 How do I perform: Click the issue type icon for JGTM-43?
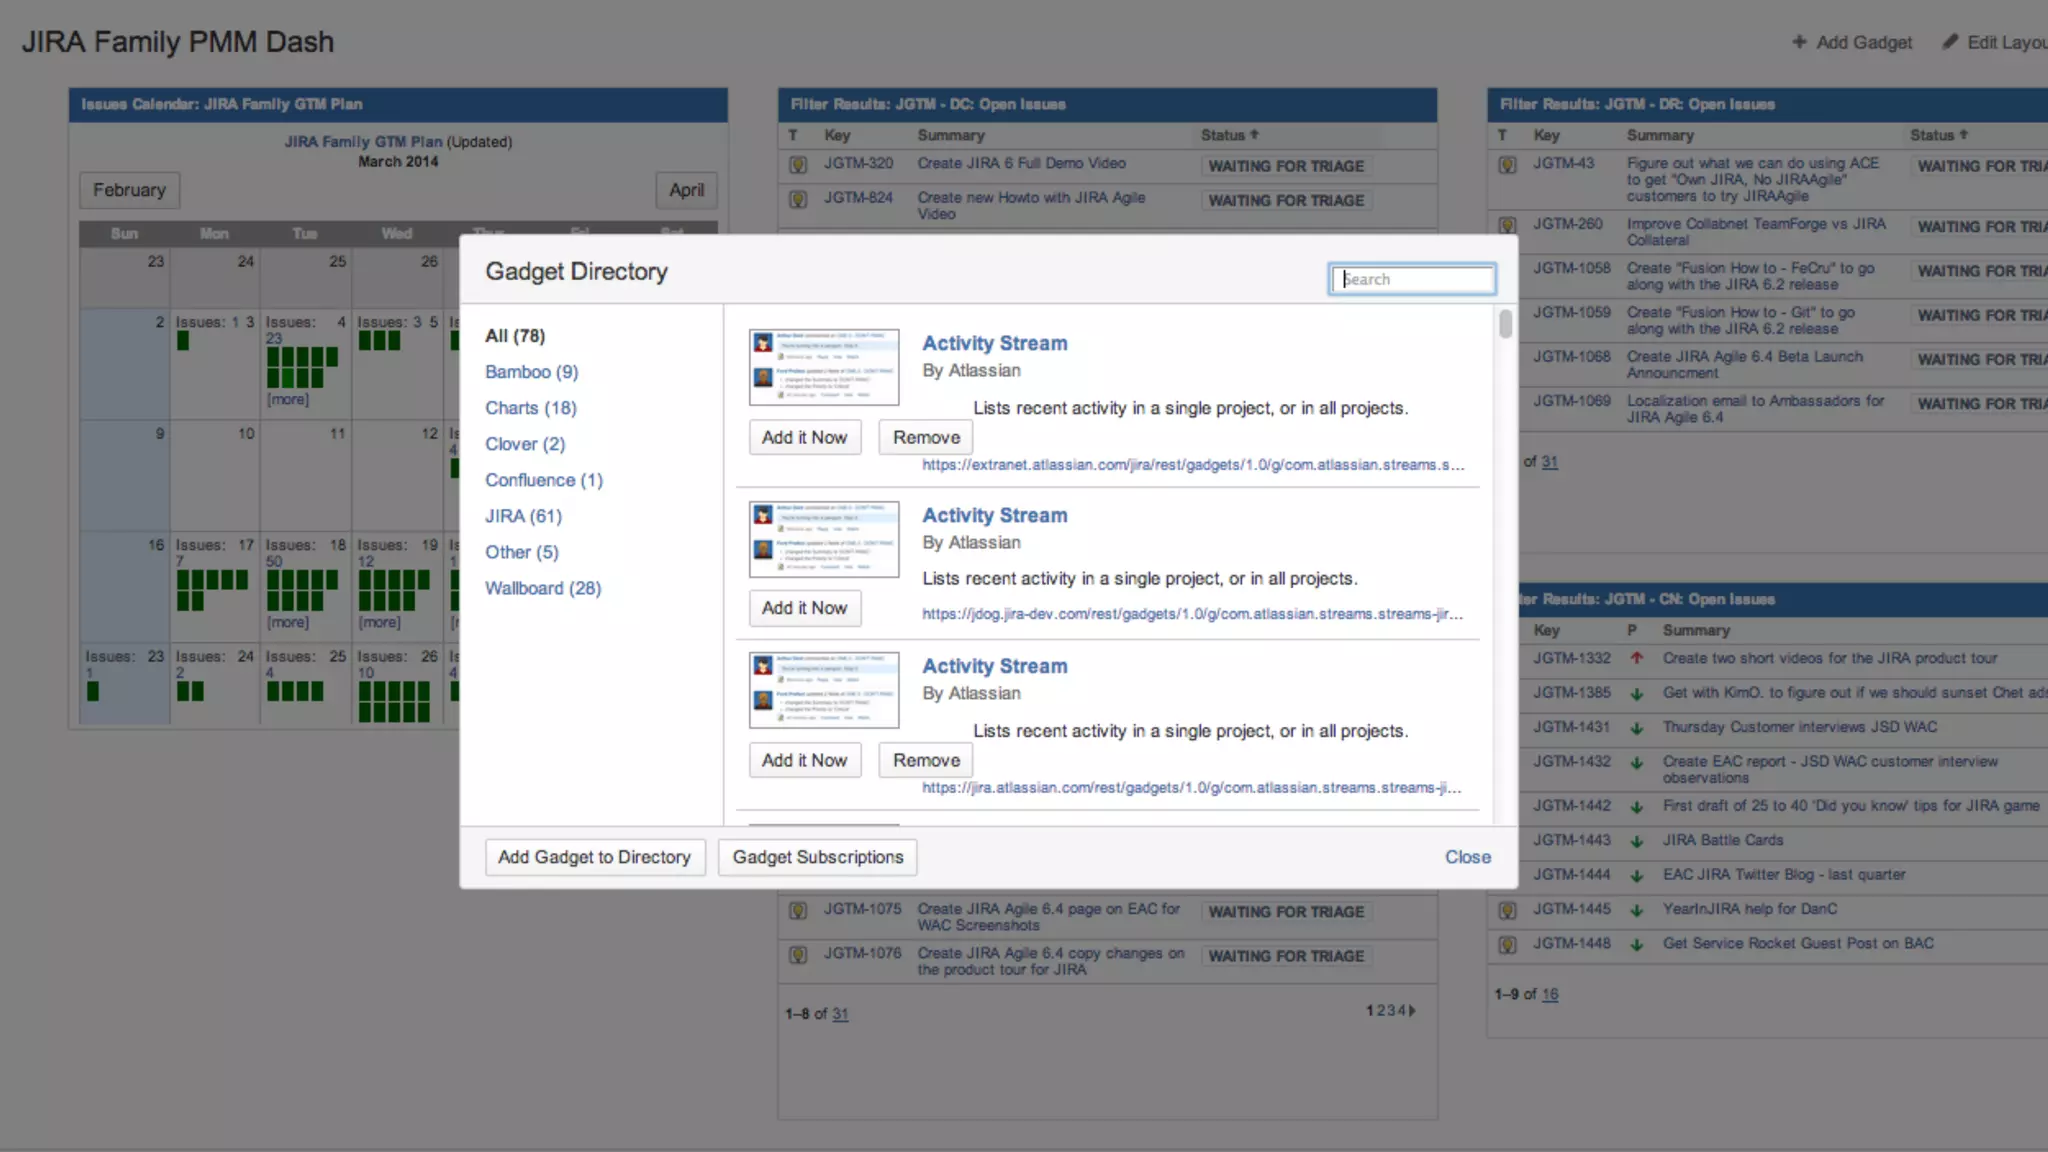[x=1507, y=165]
